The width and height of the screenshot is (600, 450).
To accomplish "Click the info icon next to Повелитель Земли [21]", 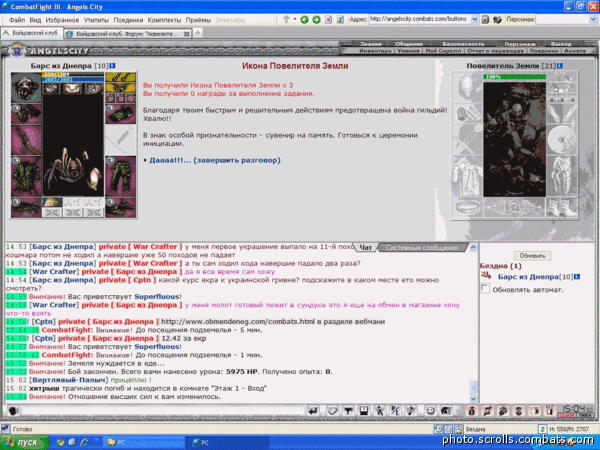I will 560,66.
